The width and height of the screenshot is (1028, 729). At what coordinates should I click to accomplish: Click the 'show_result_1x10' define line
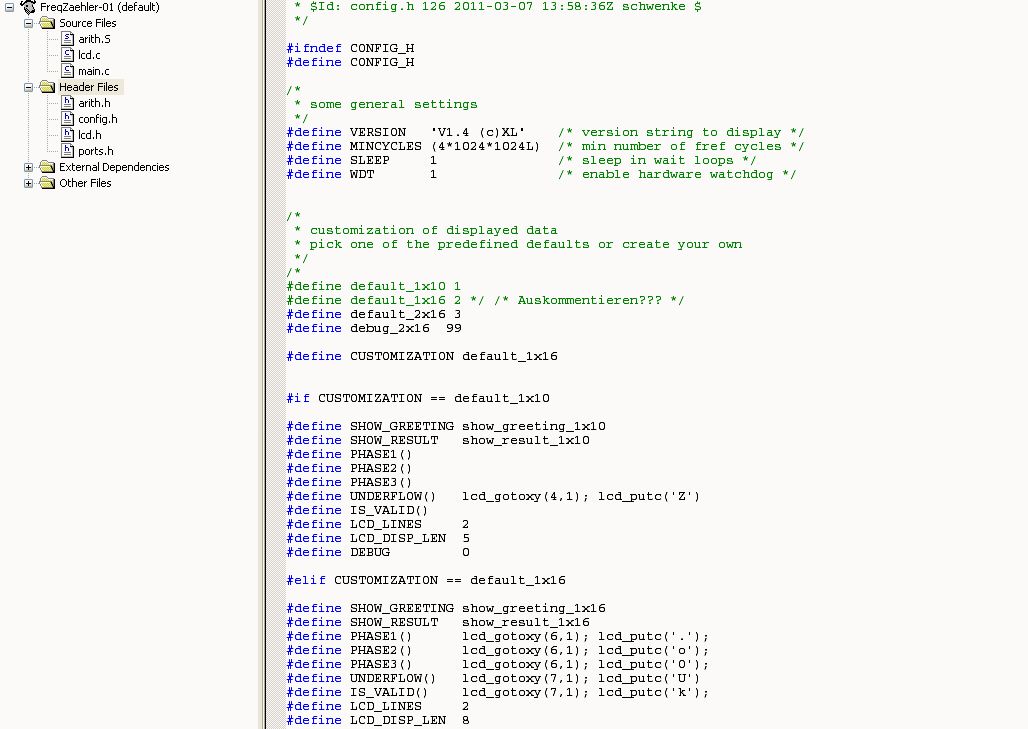[x=438, y=441]
